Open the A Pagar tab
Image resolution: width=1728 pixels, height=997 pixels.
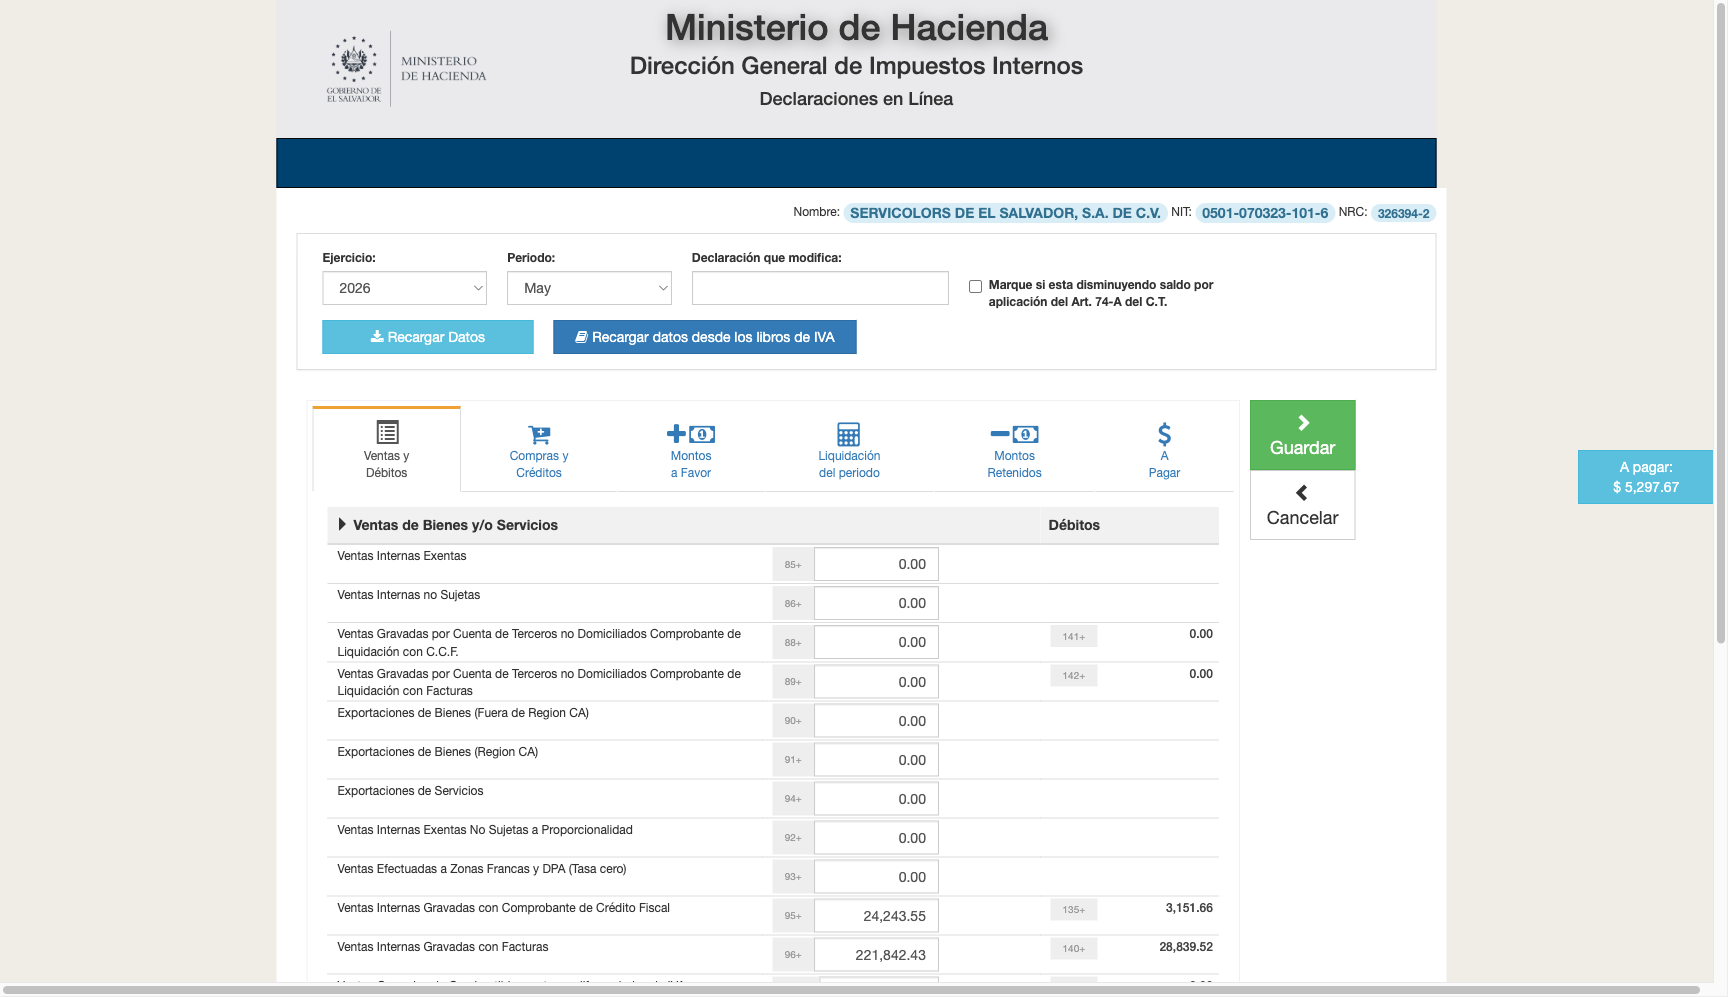pyautogui.click(x=1164, y=449)
